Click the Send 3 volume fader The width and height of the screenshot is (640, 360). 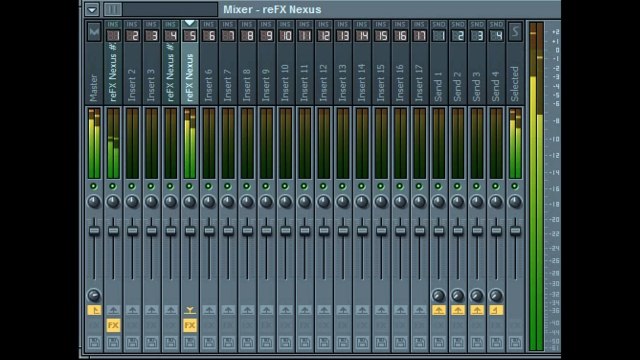pos(477,231)
